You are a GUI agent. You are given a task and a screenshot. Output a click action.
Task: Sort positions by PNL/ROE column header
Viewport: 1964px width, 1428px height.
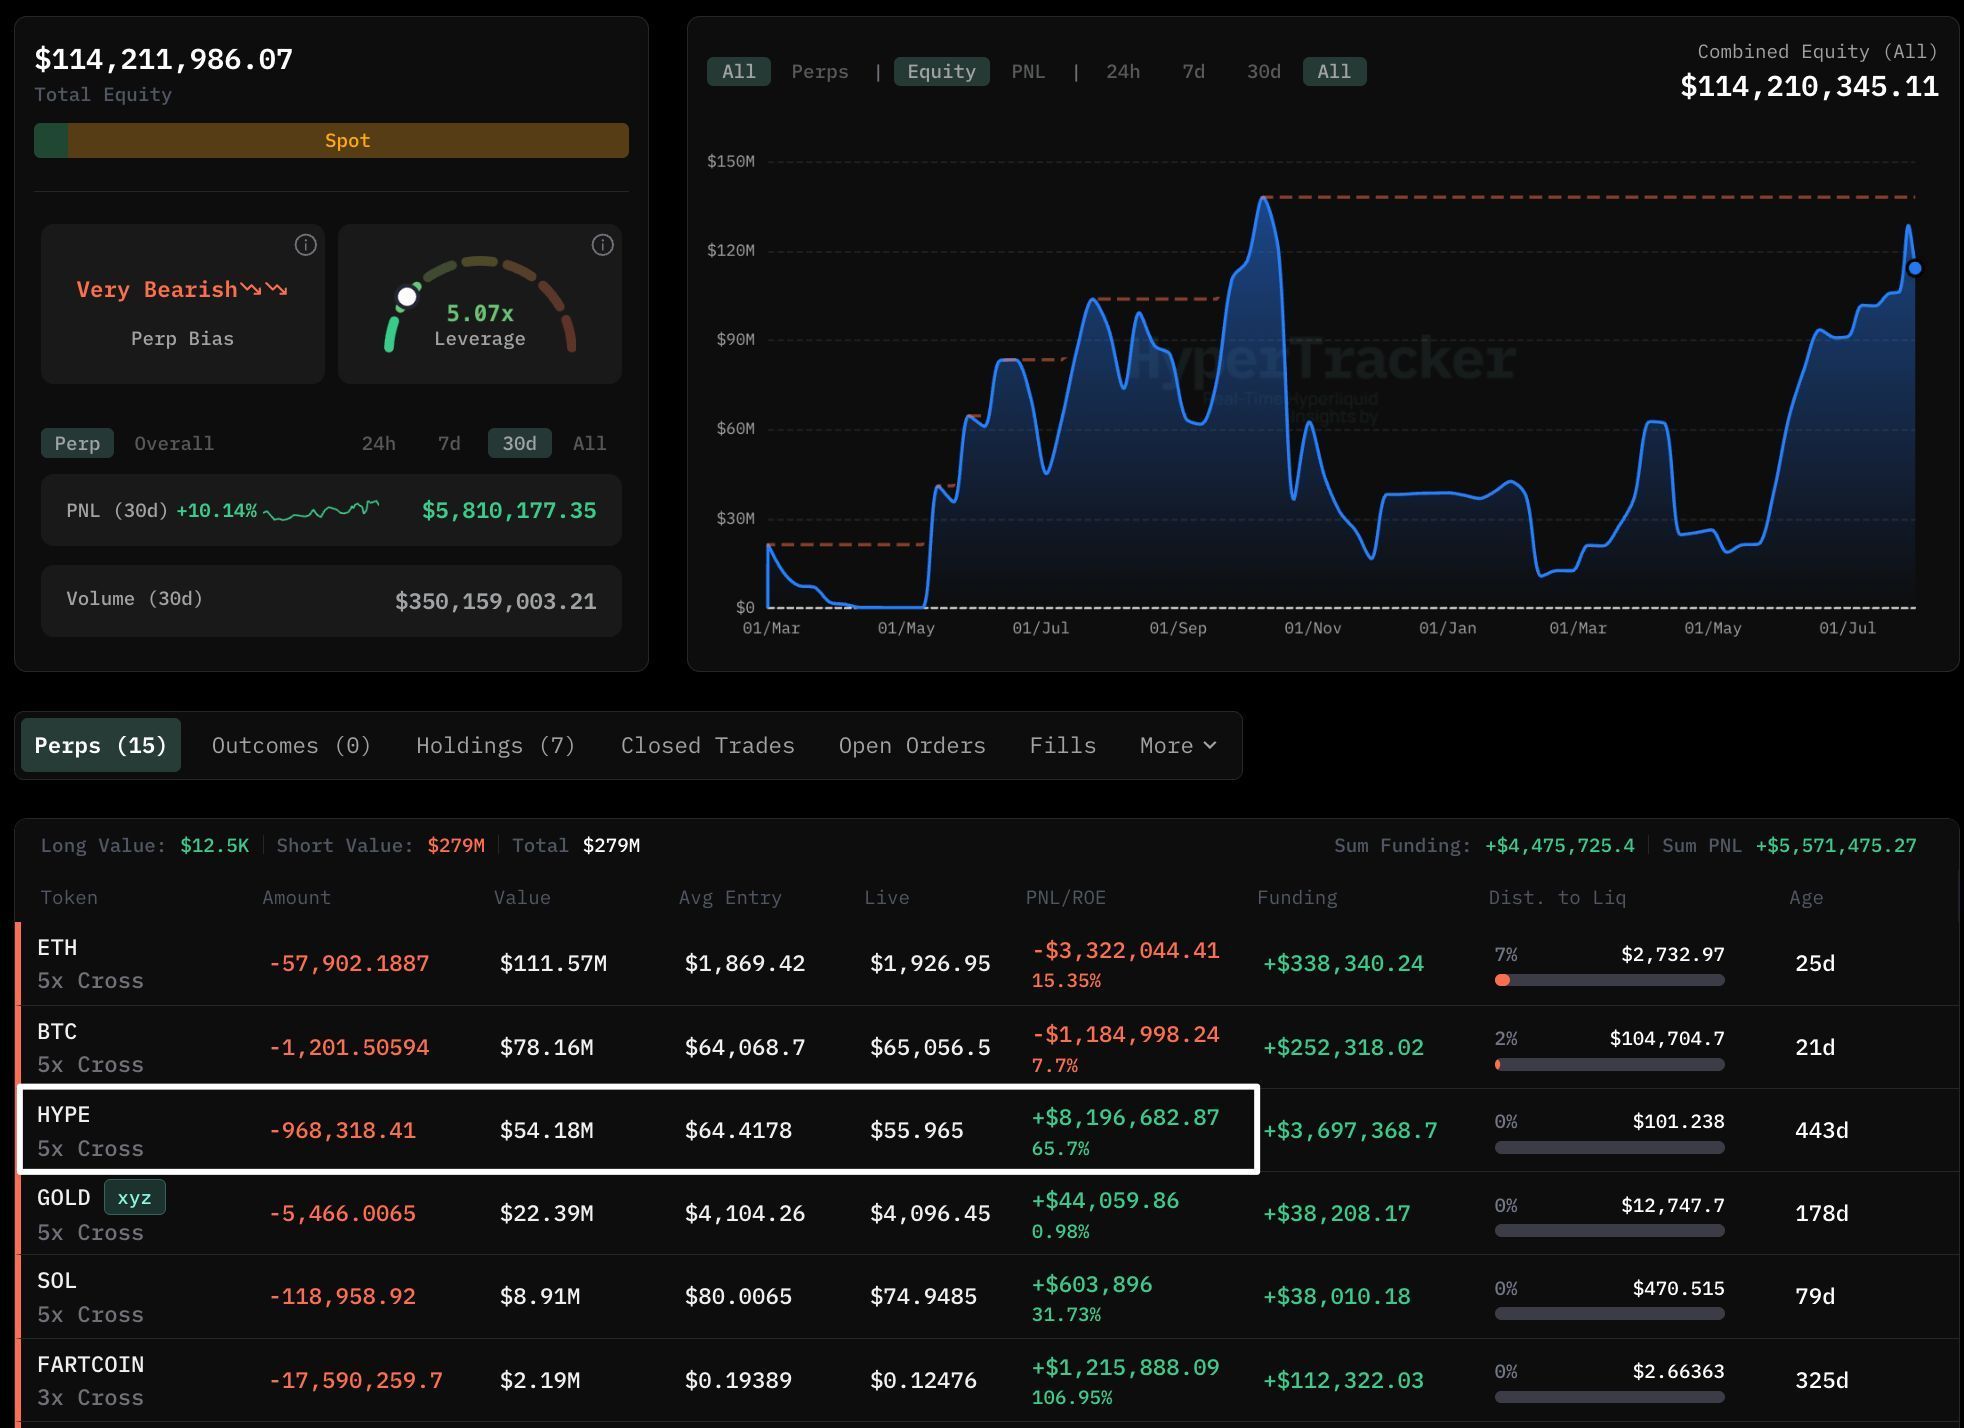(x=1066, y=897)
